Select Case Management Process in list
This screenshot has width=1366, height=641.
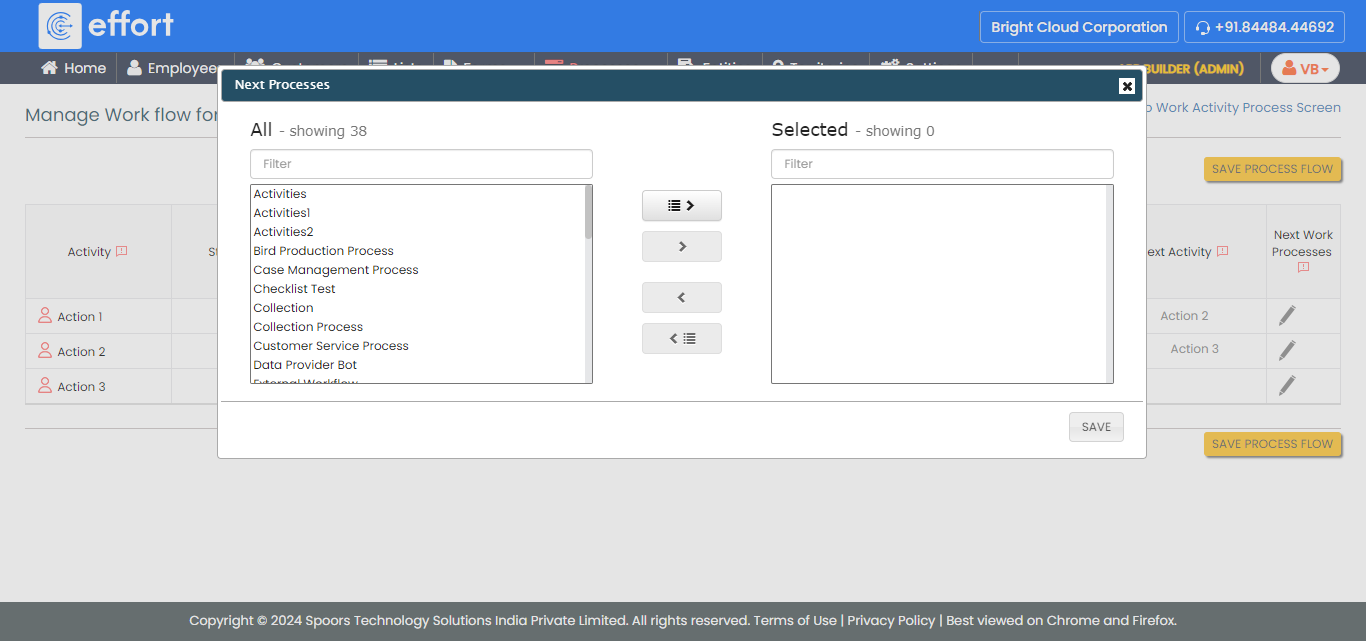tap(335, 270)
